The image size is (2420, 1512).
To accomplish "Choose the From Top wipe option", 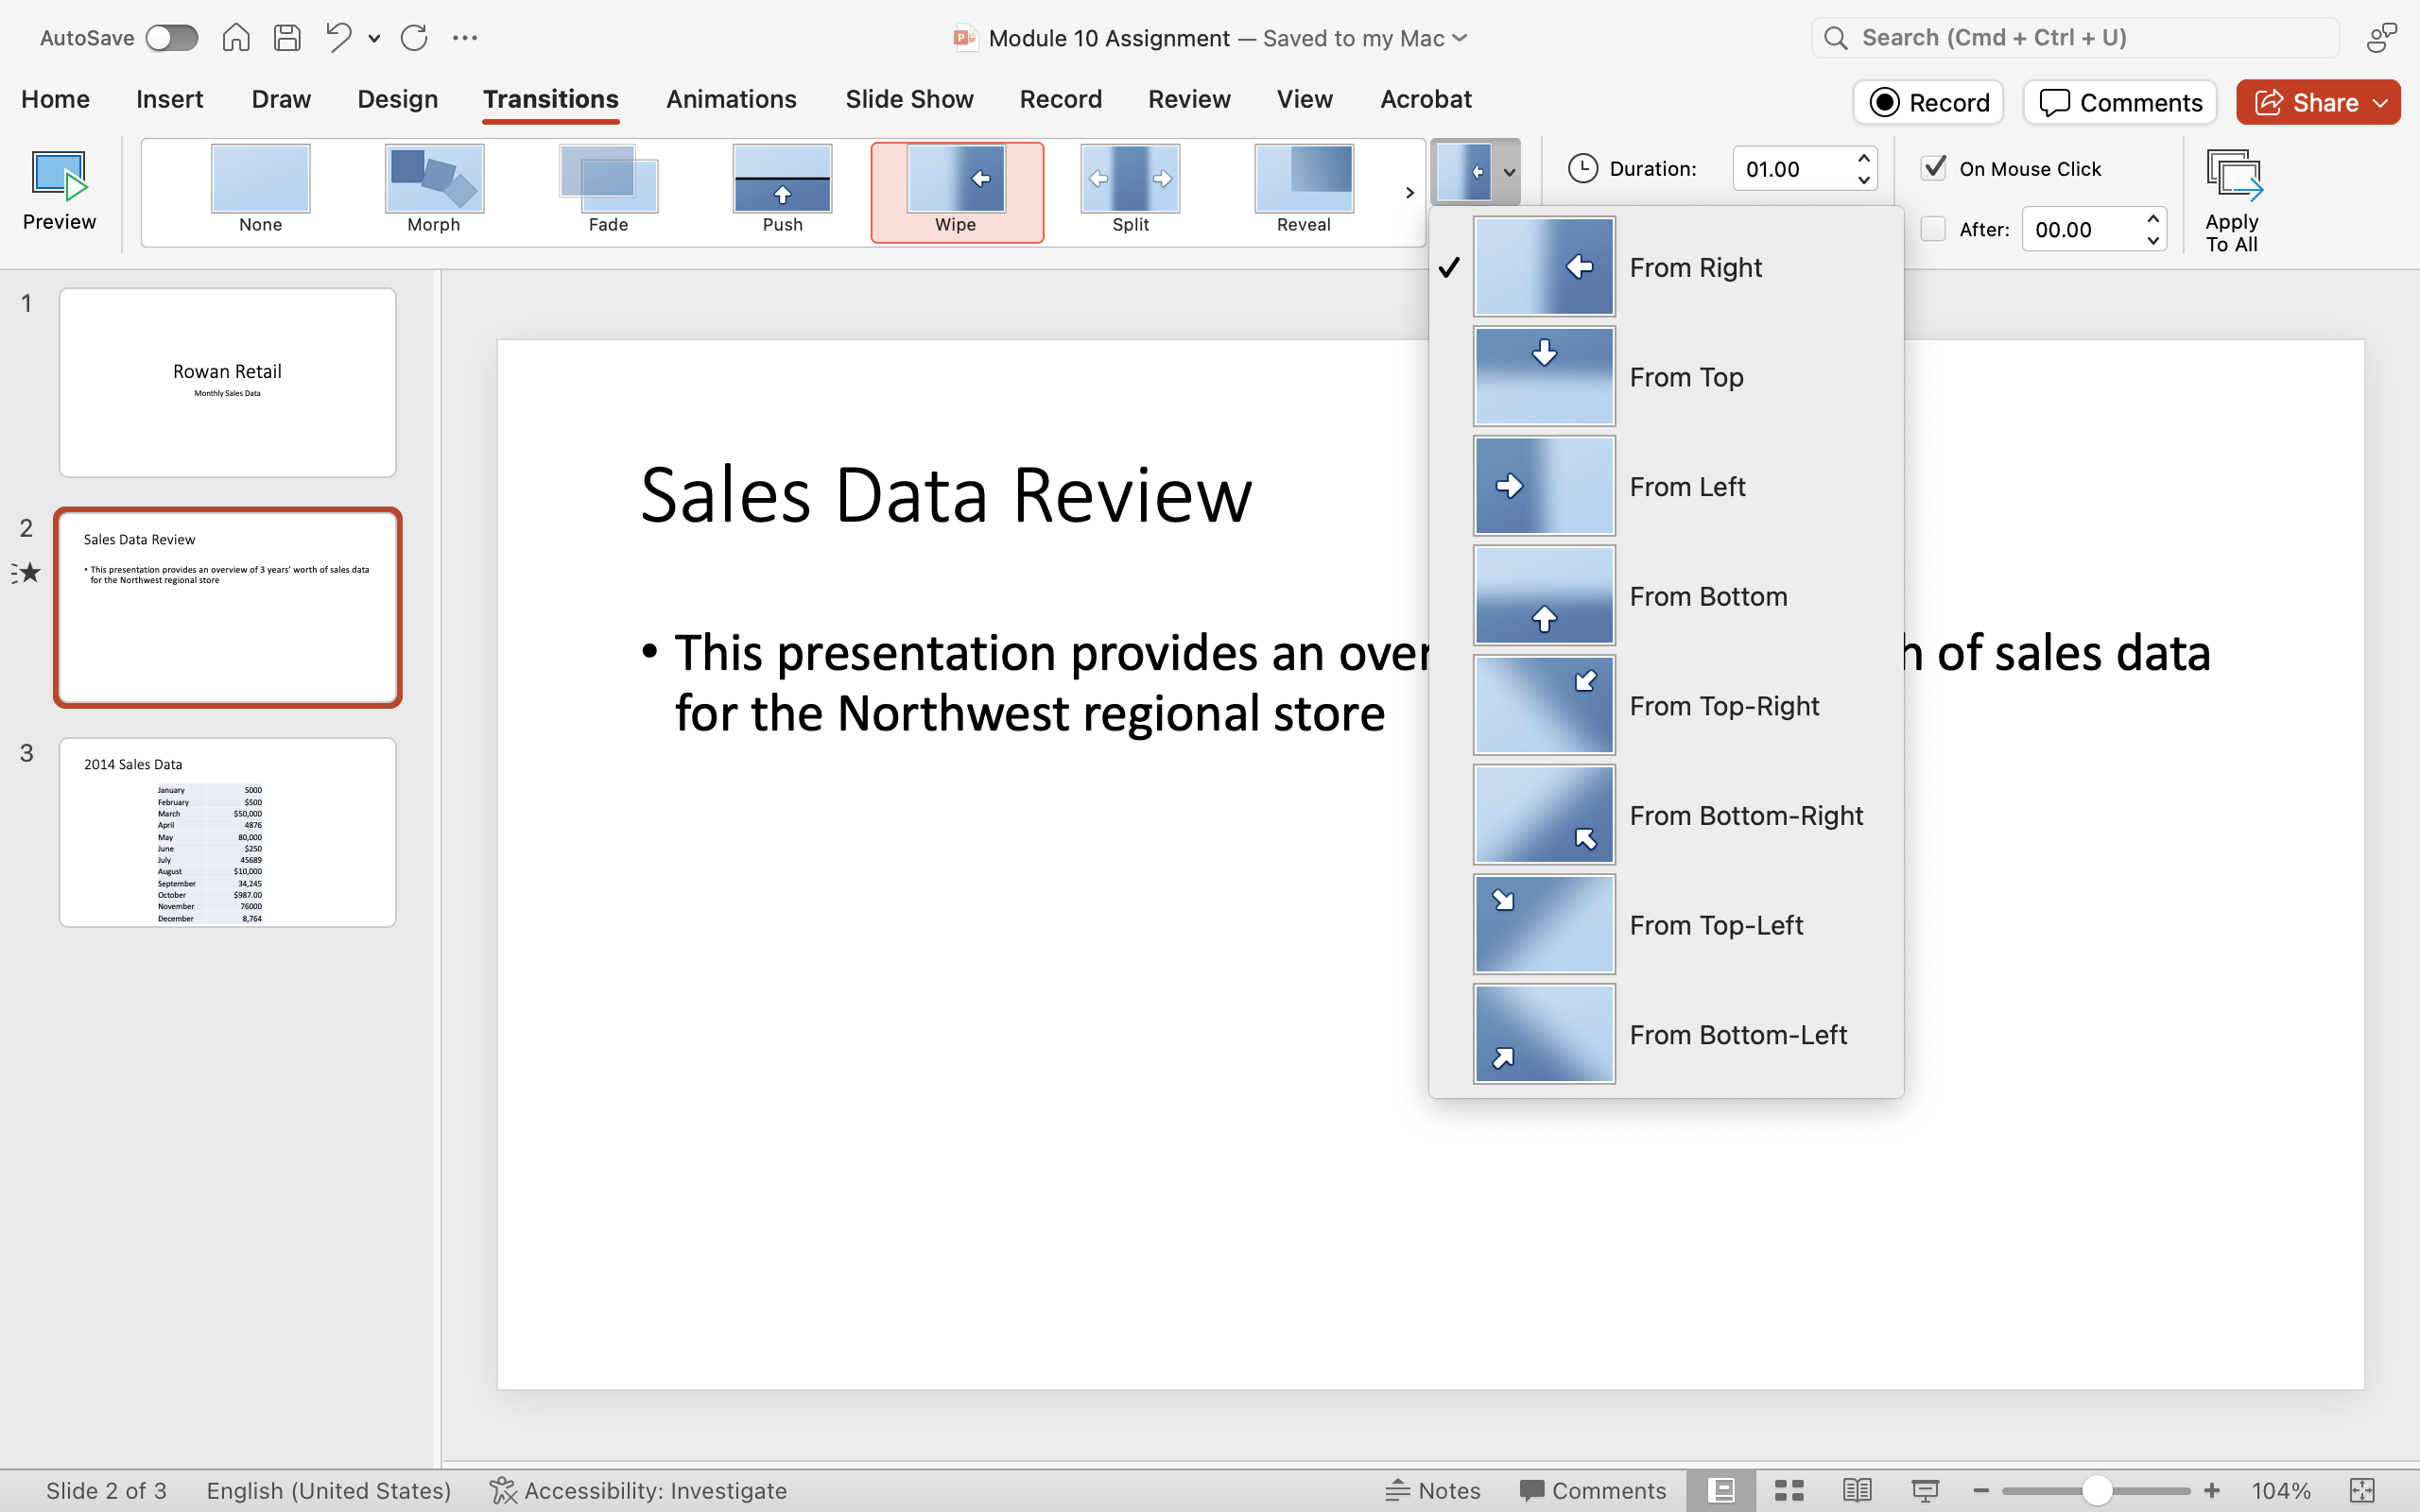I will click(1666, 377).
